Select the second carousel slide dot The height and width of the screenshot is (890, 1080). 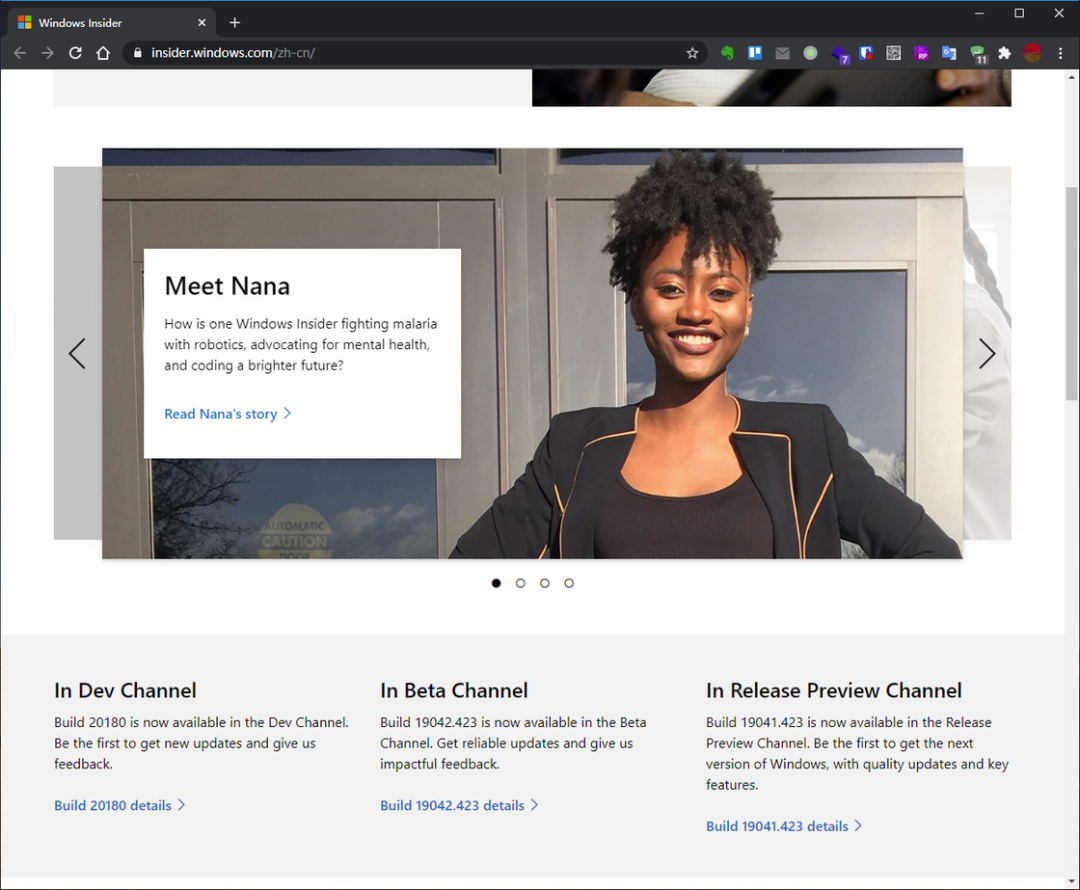coord(520,583)
